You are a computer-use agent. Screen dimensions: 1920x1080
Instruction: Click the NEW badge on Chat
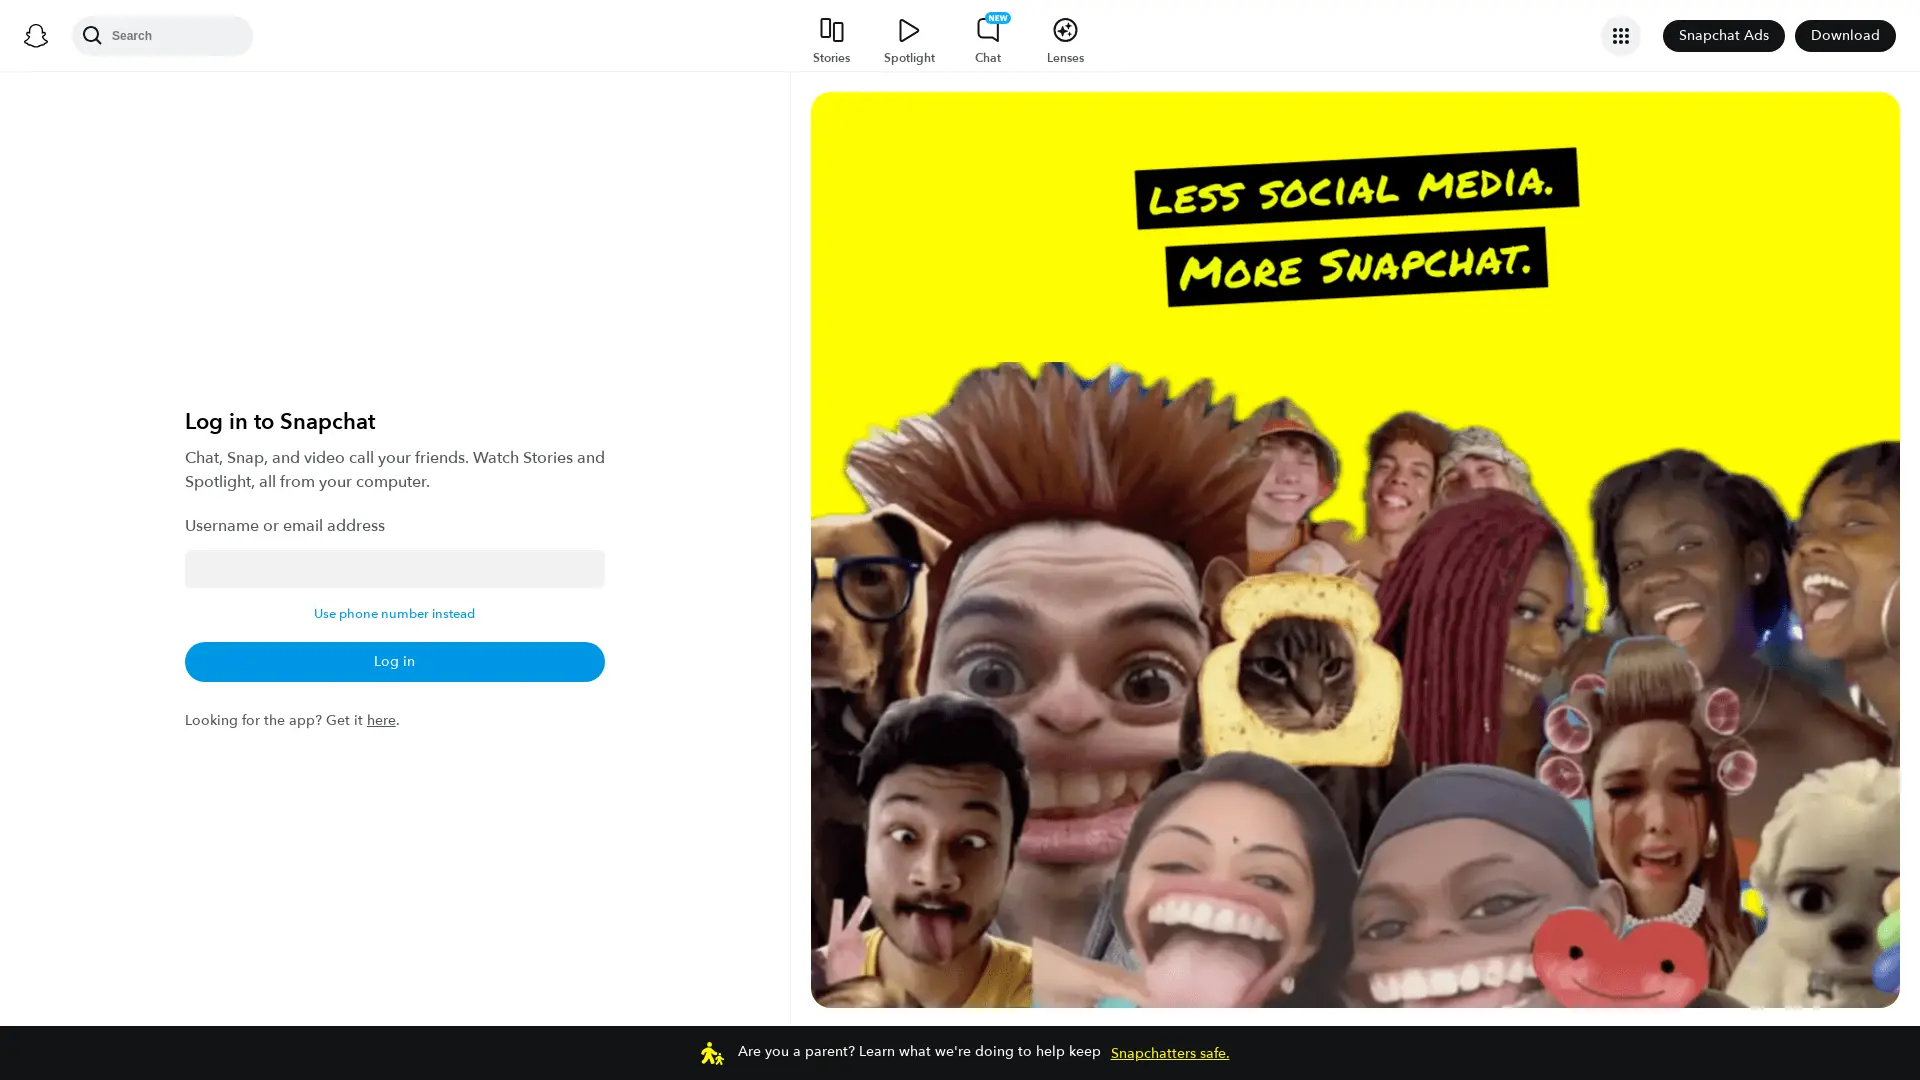998,17
